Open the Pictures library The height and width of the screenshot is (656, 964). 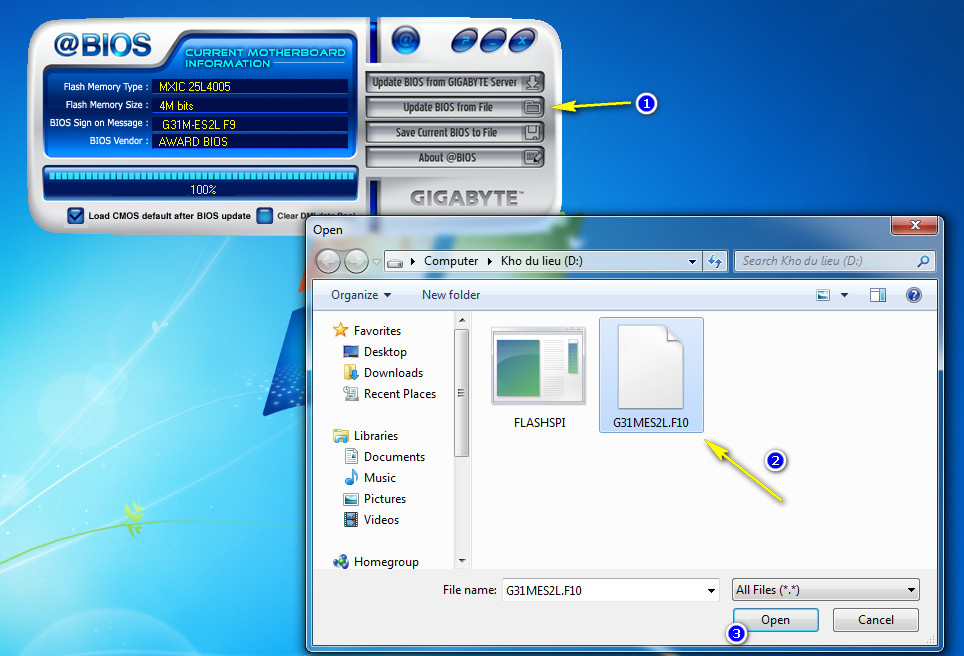click(384, 499)
